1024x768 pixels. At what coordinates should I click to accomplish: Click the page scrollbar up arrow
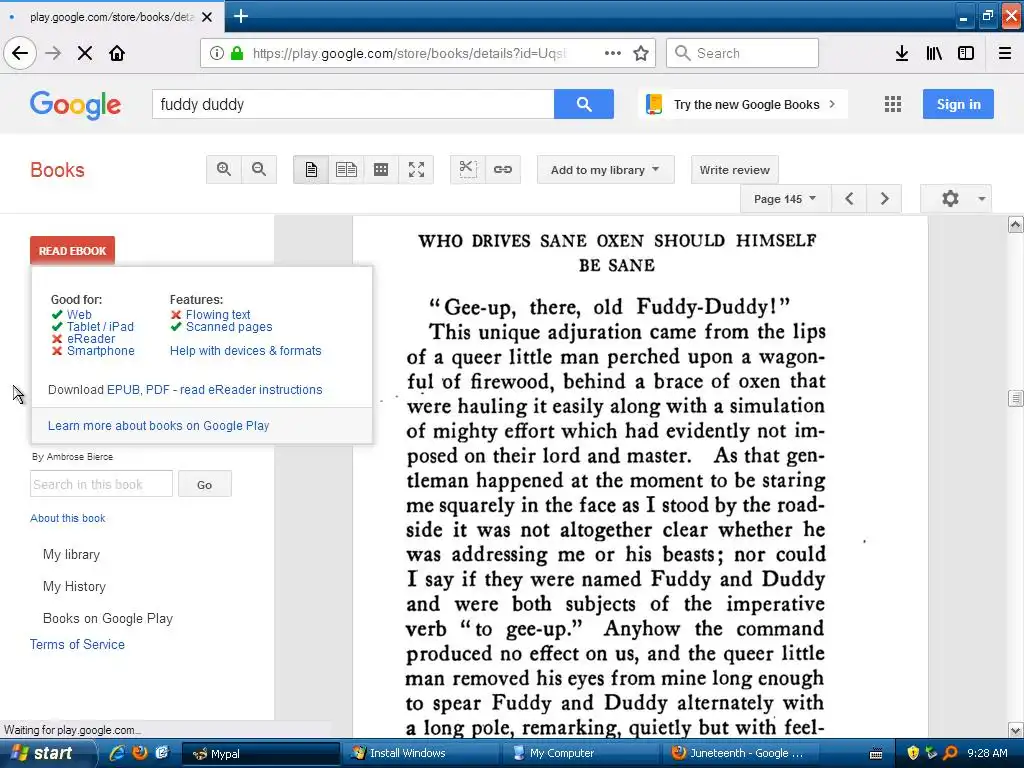1016,225
